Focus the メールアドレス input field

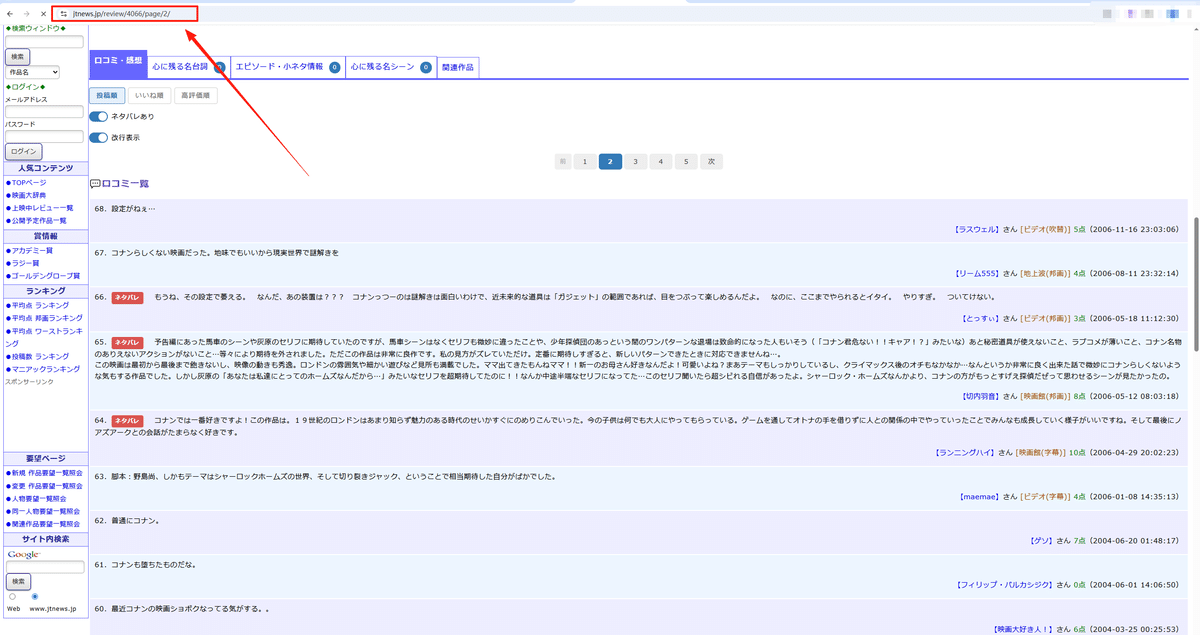point(44,112)
